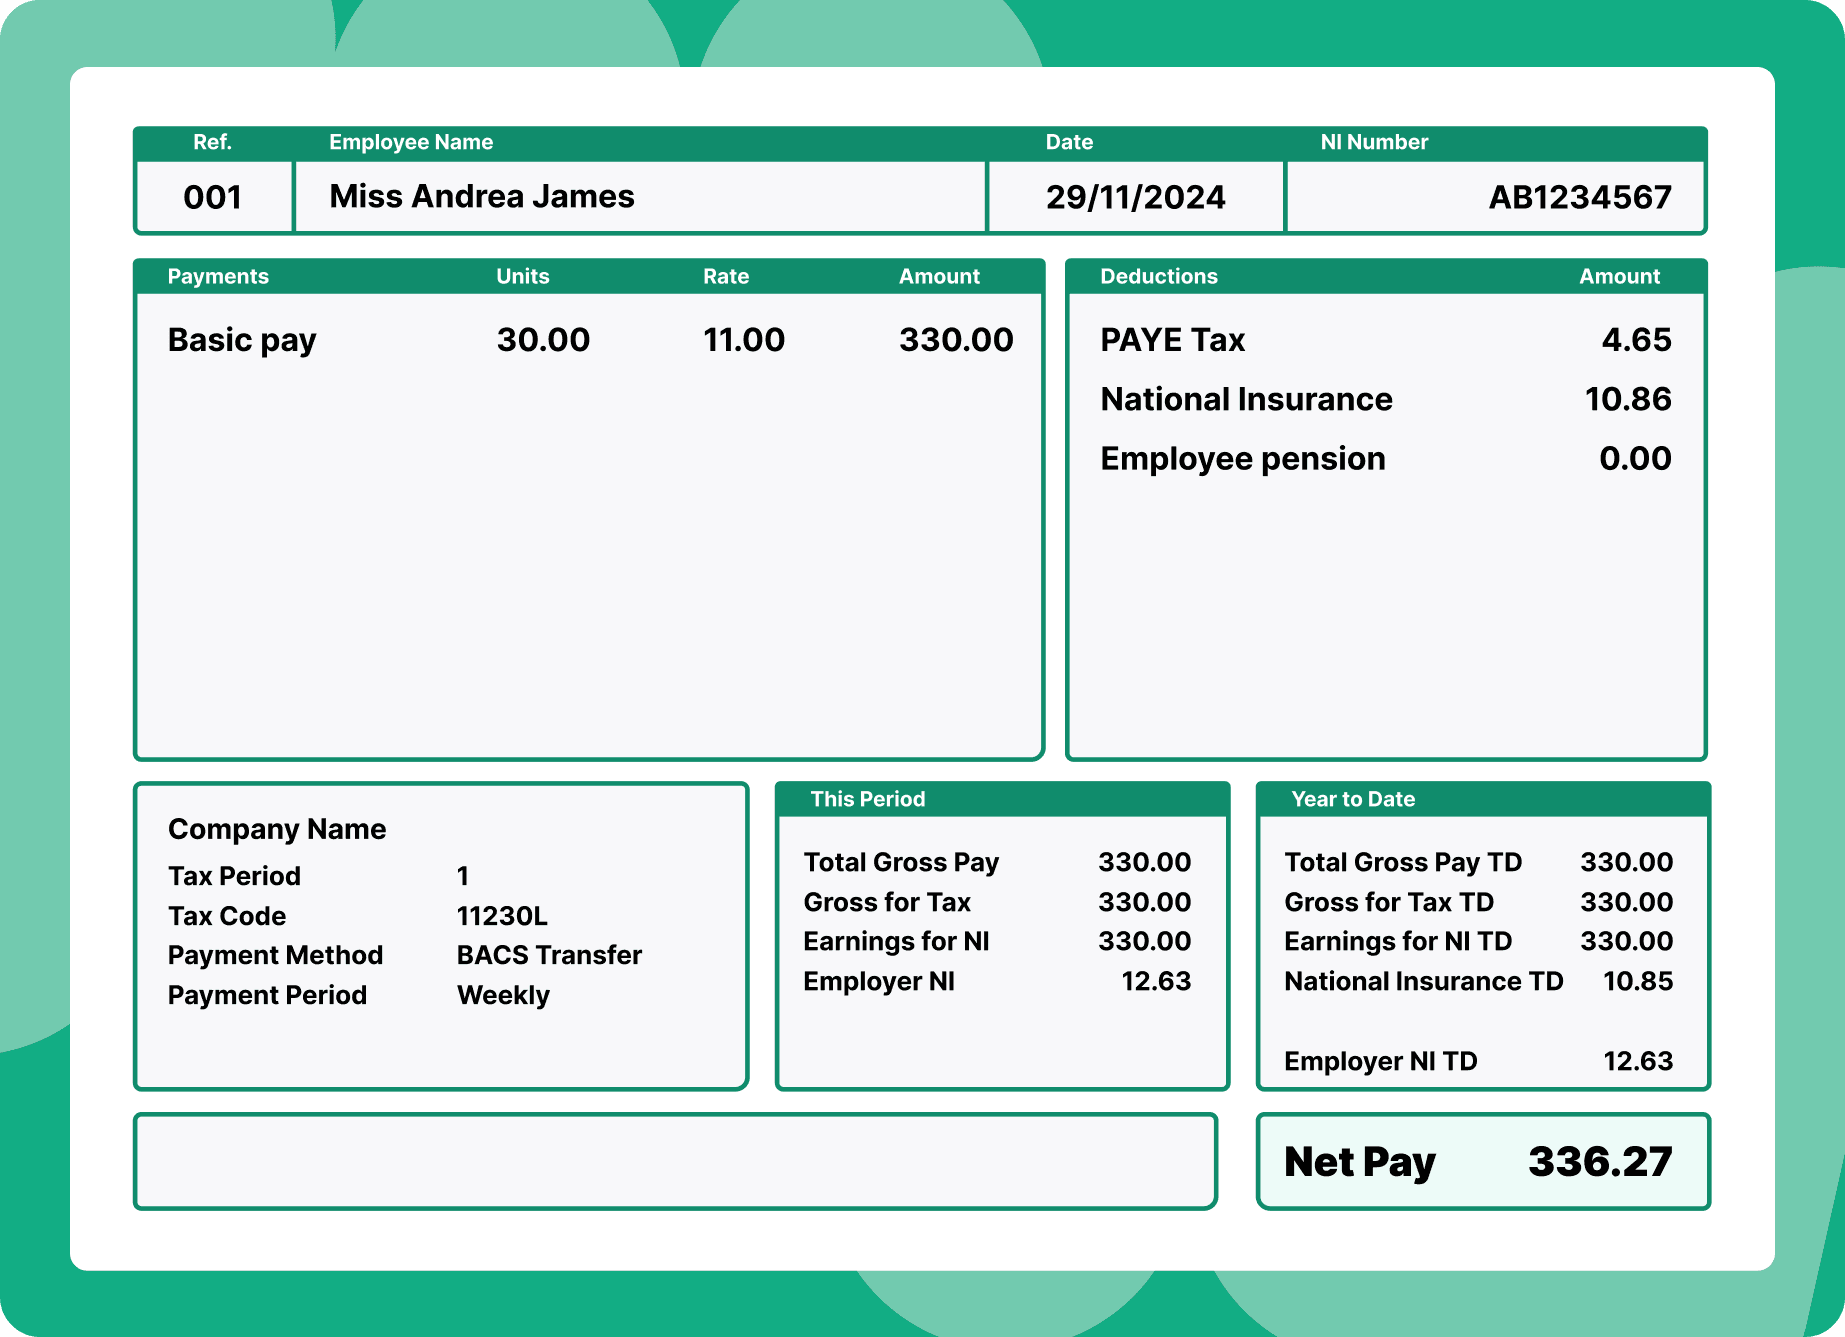Select the Basic pay amount "330.00"
The height and width of the screenshot is (1337, 1845).
(956, 340)
